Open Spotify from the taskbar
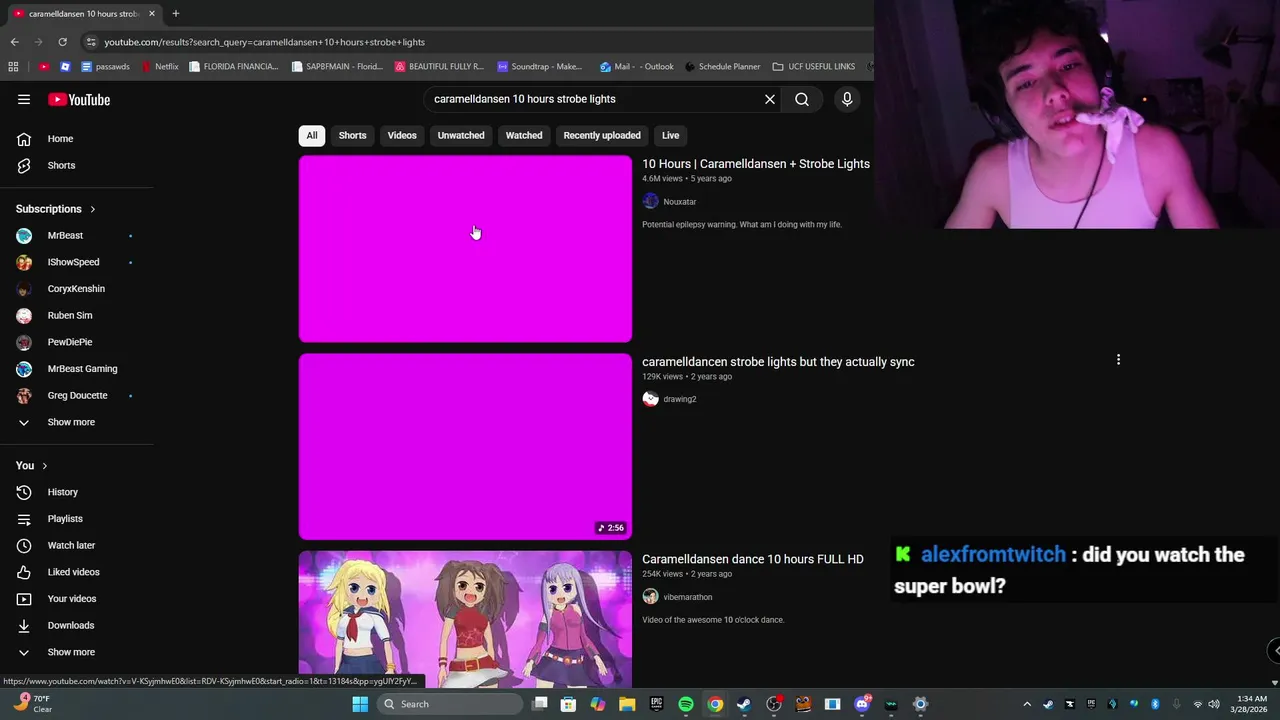This screenshot has height=720, width=1280. [686, 704]
